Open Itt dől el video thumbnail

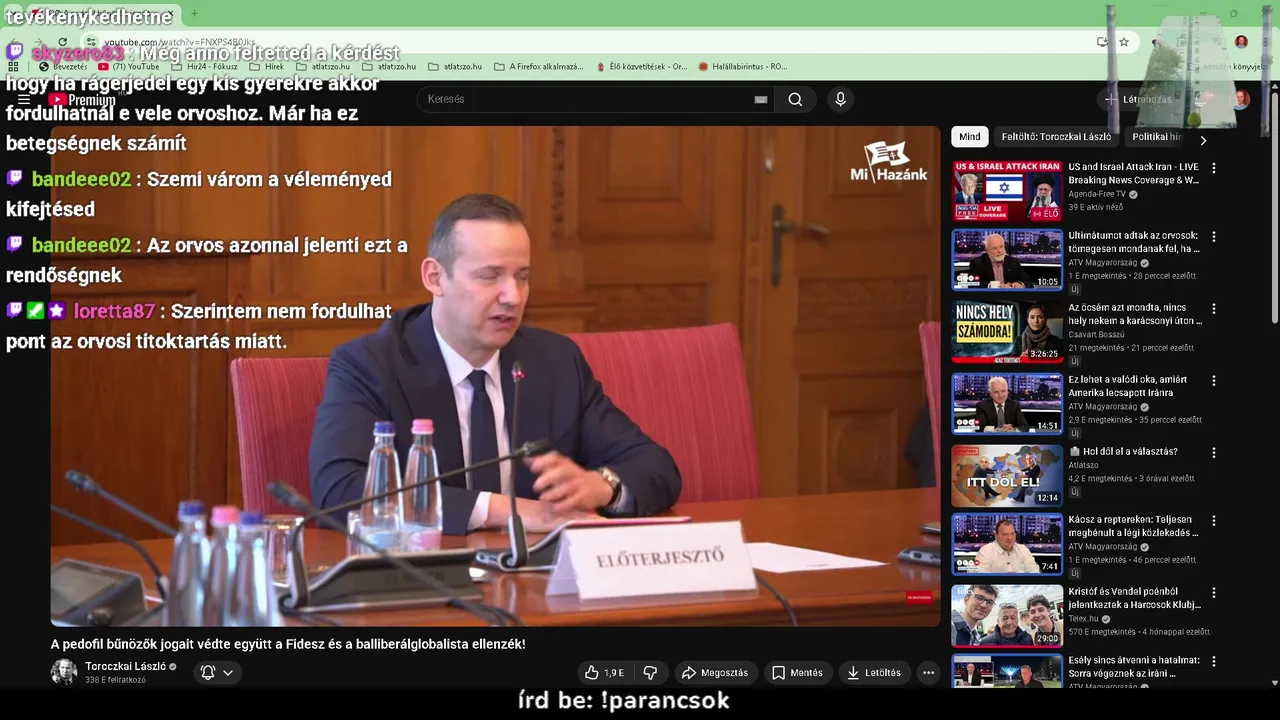[1007, 475]
